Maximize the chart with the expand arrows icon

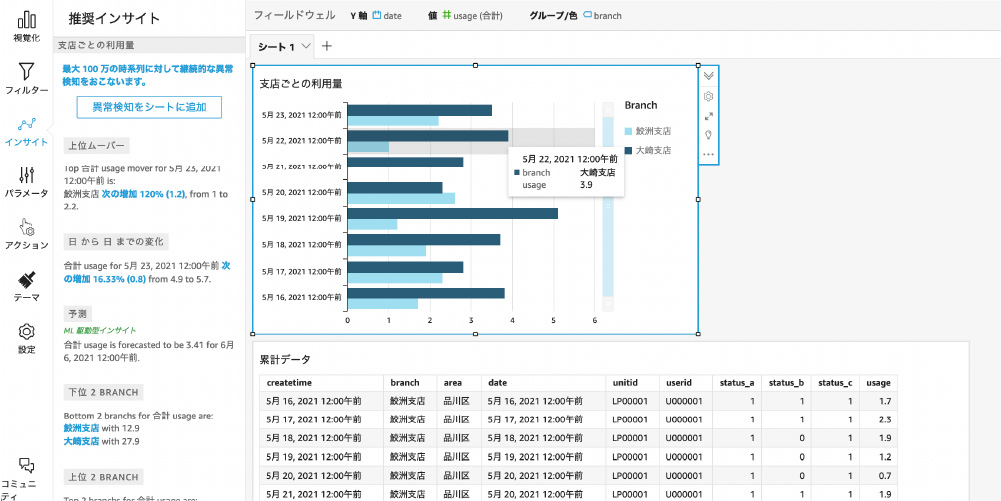(708, 116)
